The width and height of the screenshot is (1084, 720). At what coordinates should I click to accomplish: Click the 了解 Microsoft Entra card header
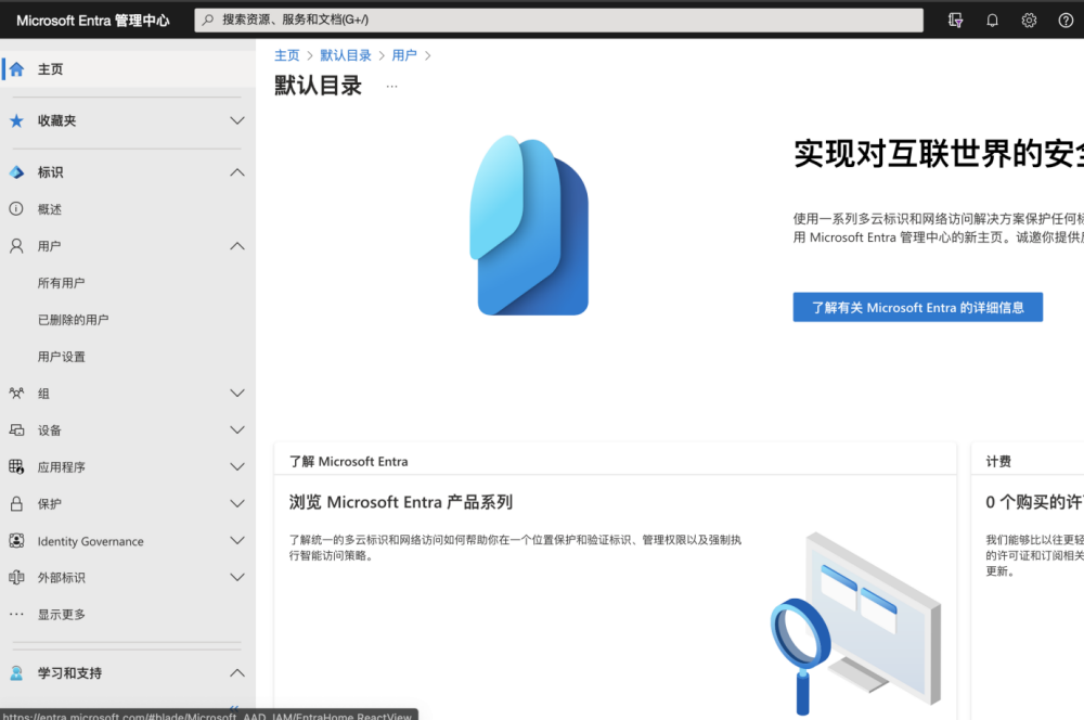[x=348, y=461]
